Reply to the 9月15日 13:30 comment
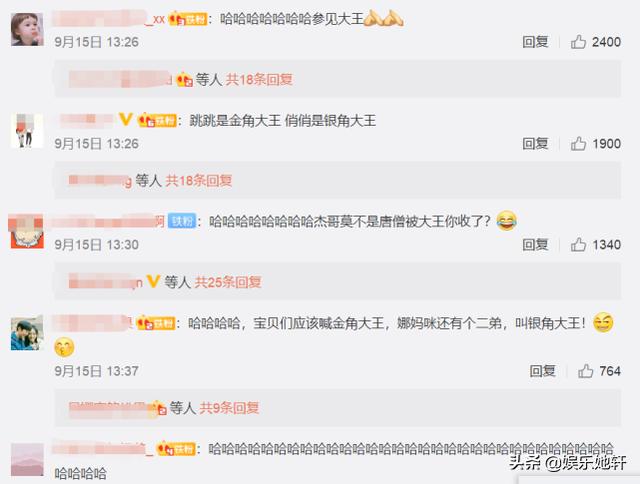Viewport: 640px width, 484px height. pos(535,244)
